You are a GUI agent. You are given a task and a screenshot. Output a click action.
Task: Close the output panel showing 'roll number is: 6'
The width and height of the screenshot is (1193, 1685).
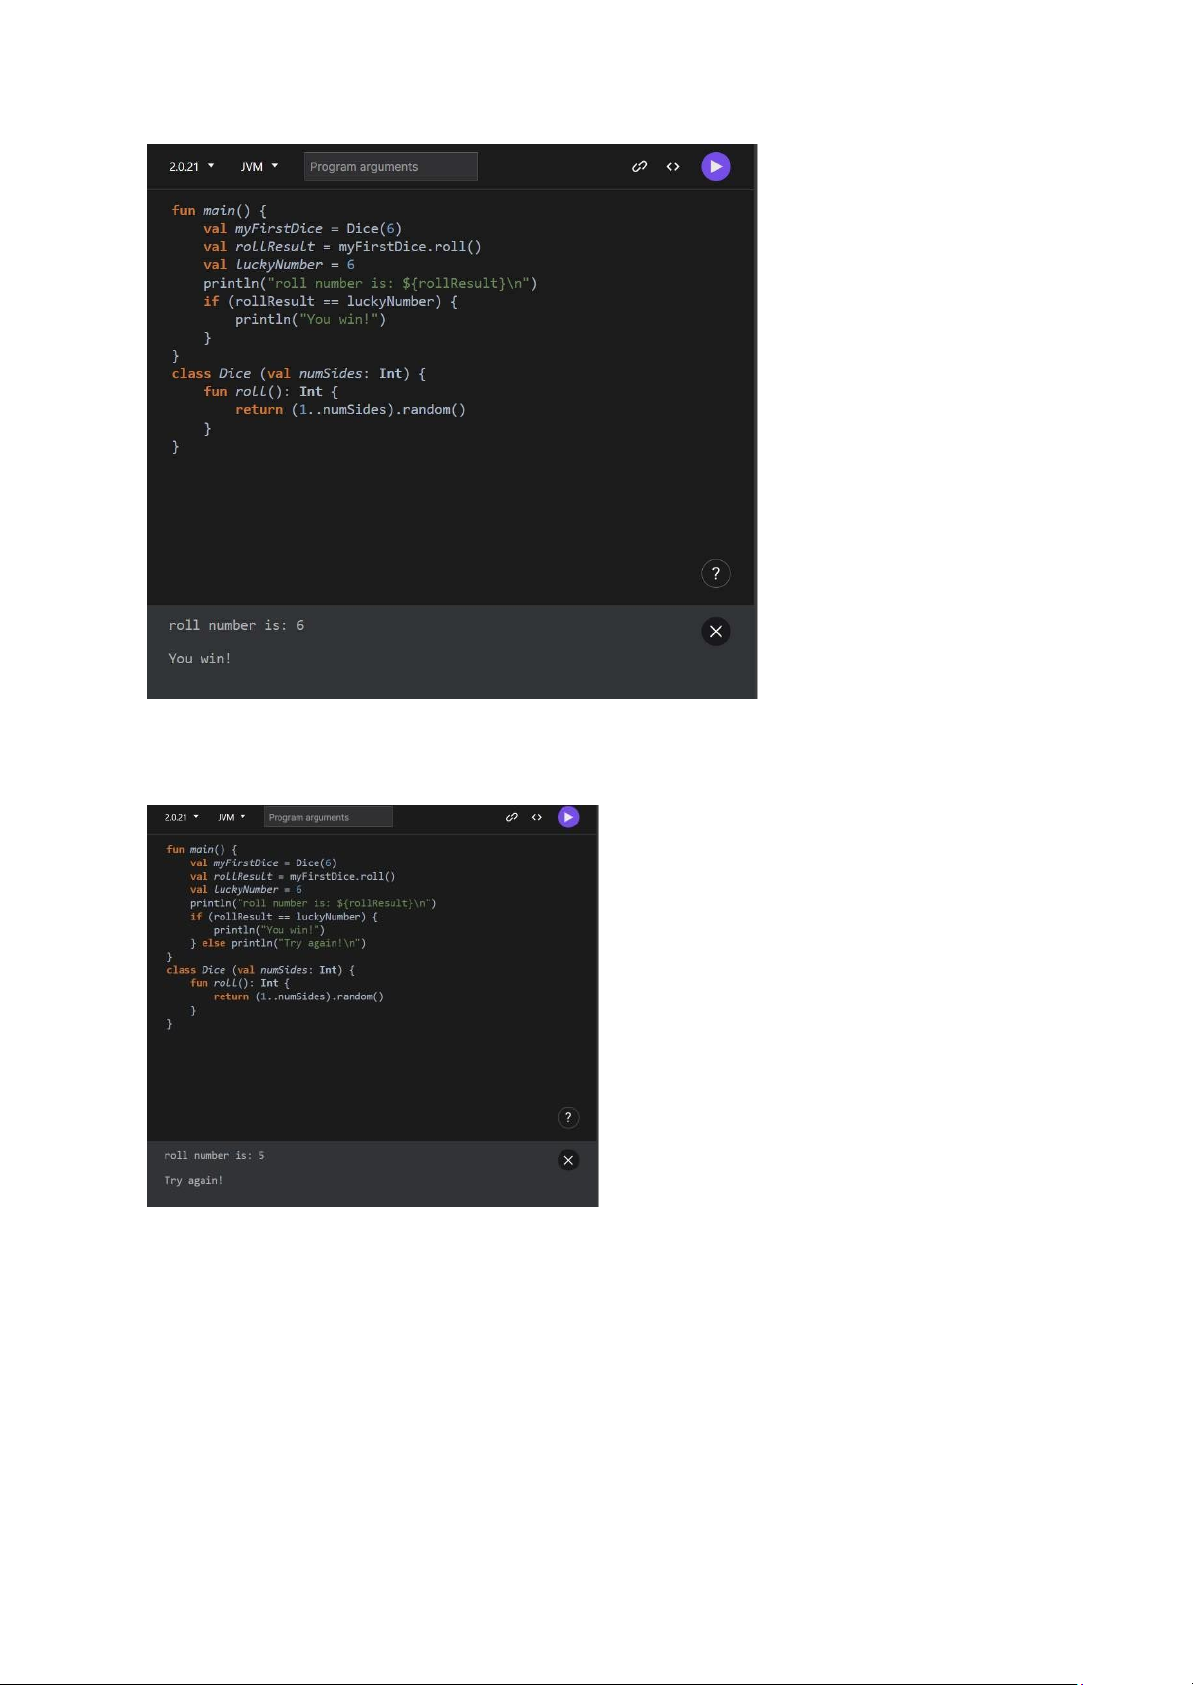pyautogui.click(x=715, y=632)
